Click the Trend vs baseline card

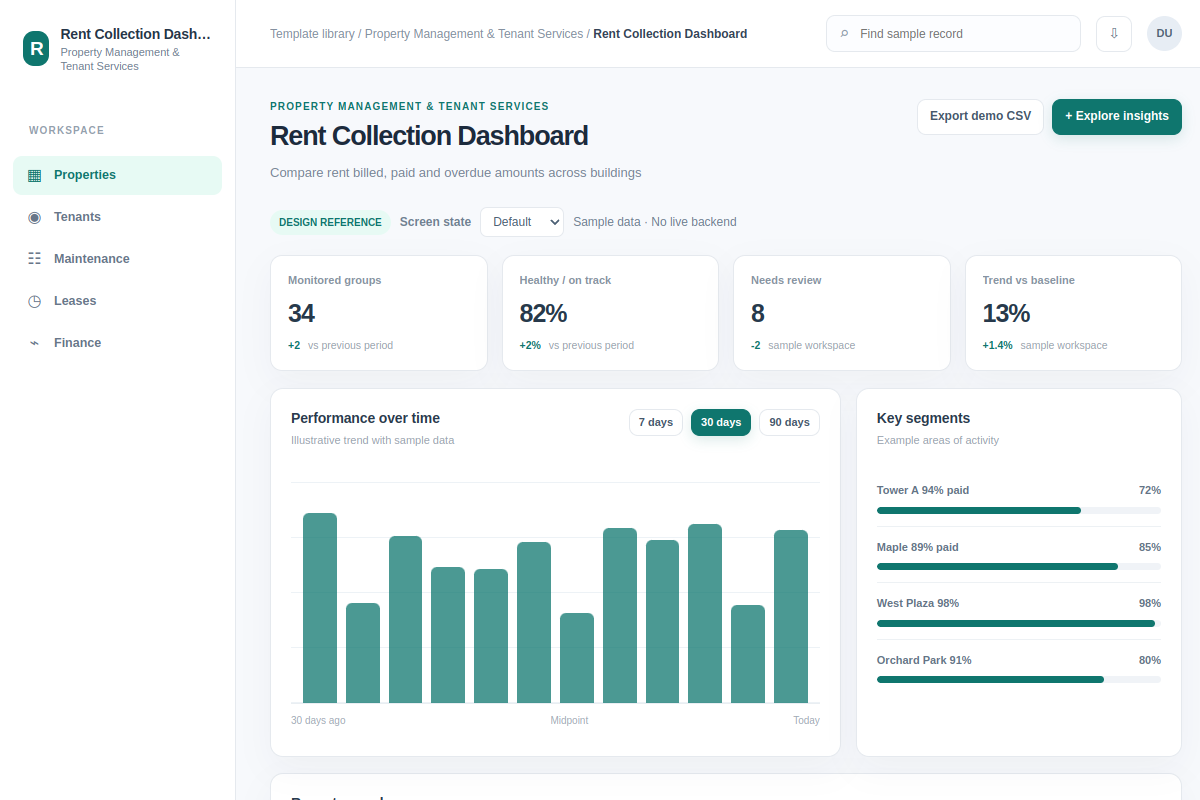(x=1073, y=313)
